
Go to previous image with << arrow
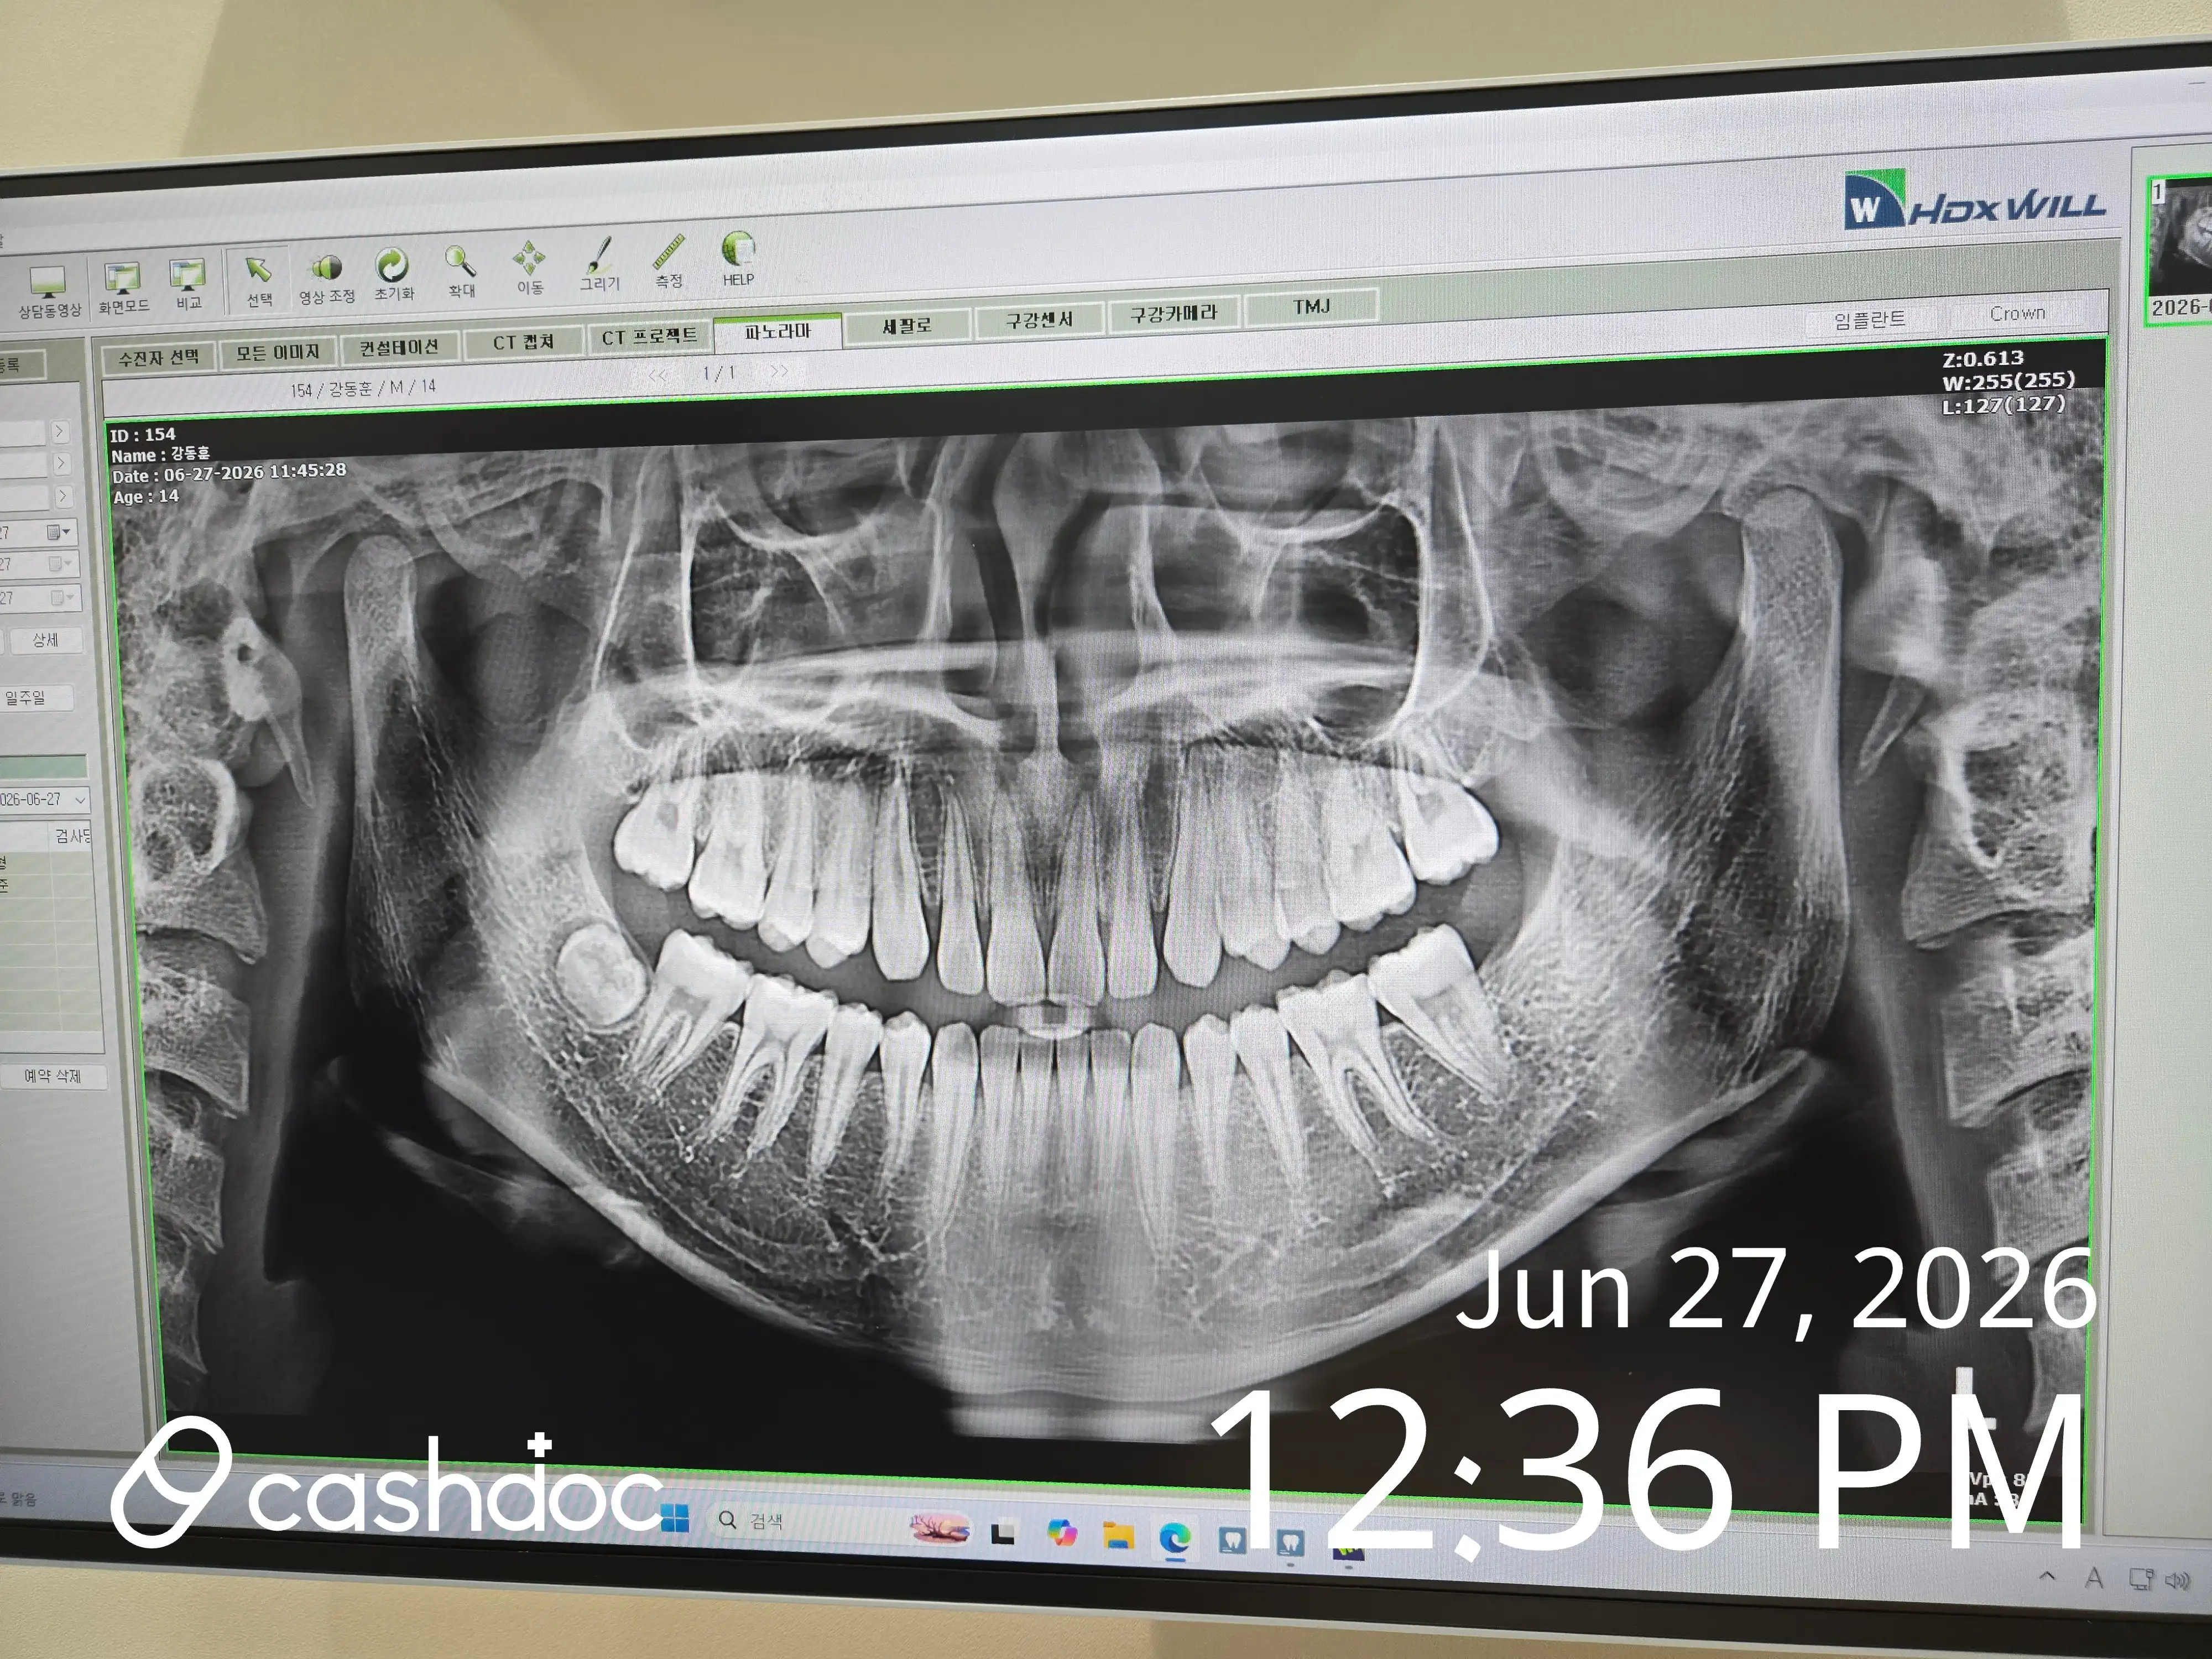658,376
